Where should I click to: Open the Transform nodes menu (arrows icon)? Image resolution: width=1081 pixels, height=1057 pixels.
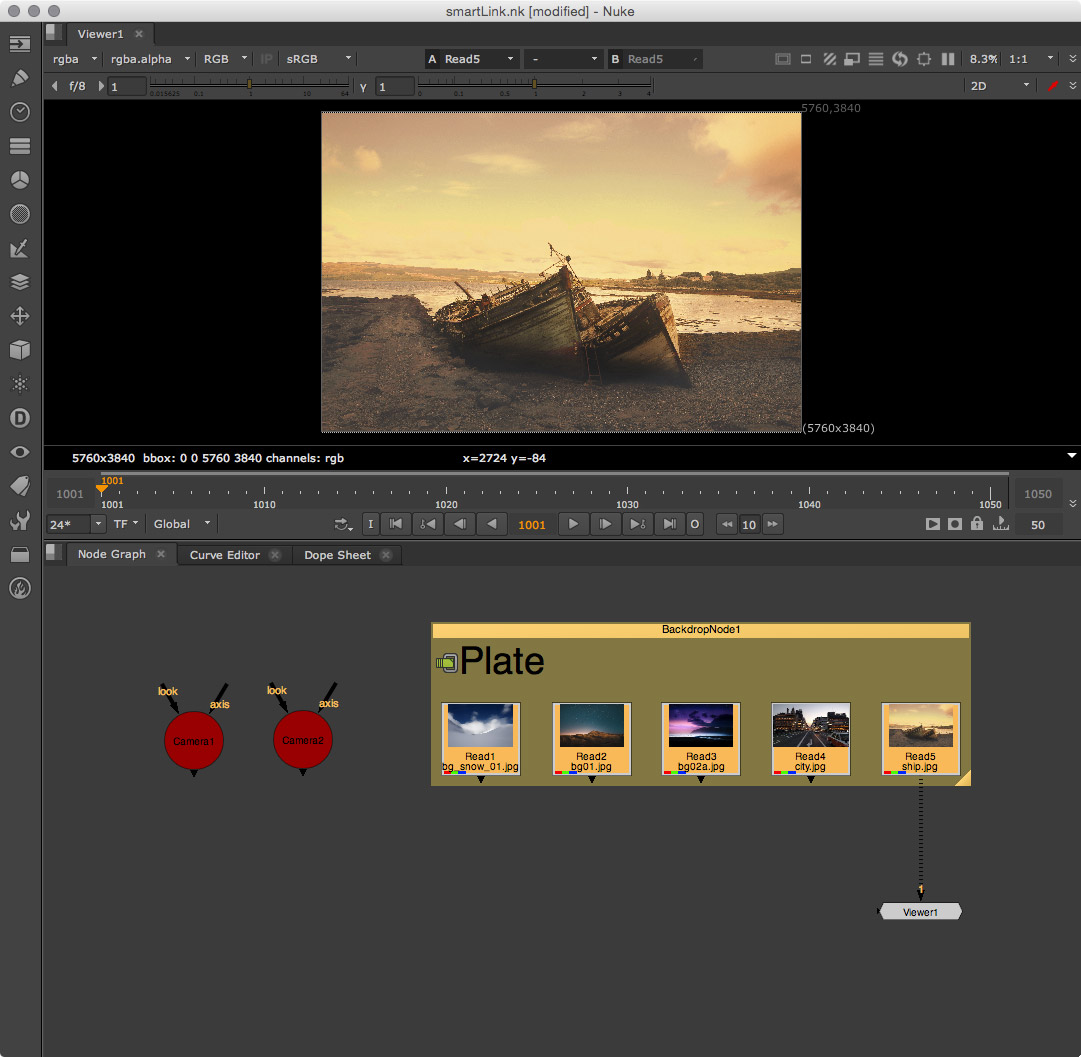tap(19, 316)
